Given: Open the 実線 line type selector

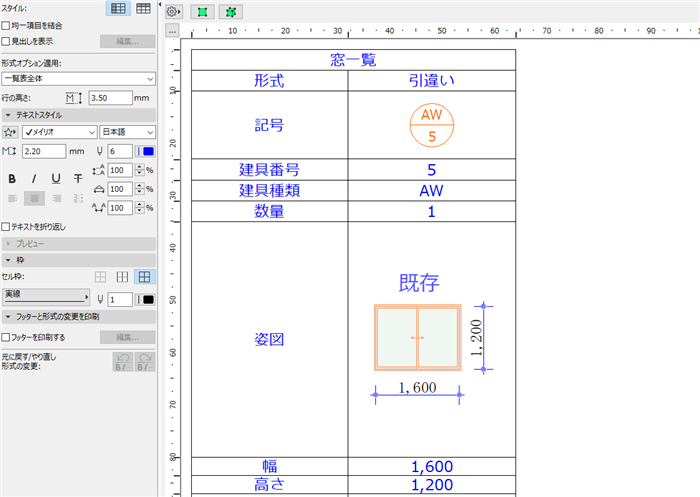Looking at the screenshot, I should click(x=46, y=297).
